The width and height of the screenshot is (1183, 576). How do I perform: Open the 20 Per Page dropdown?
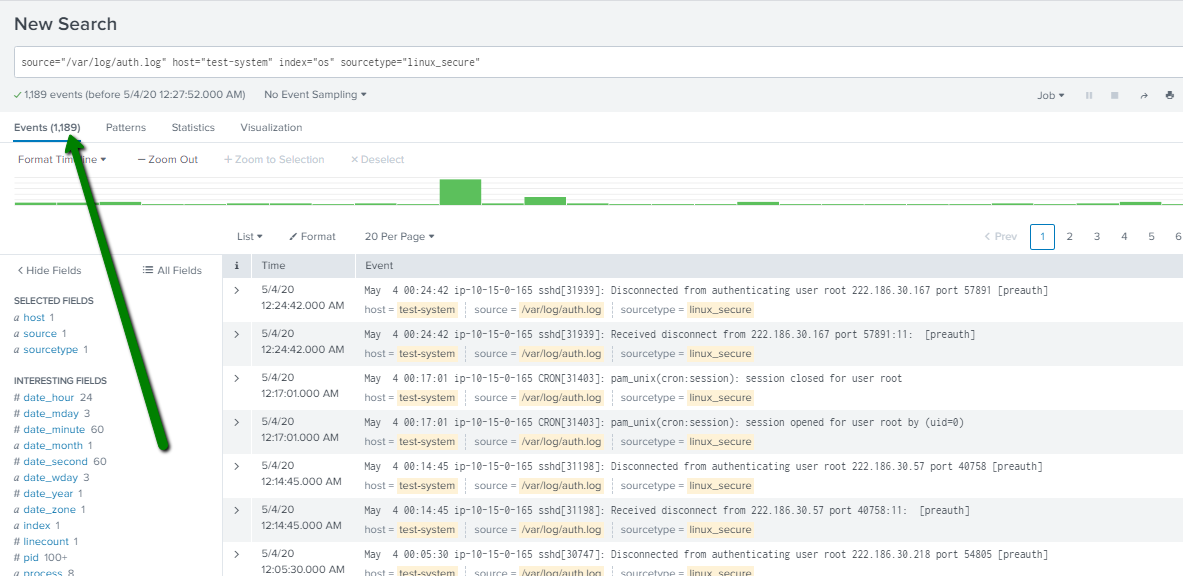click(398, 236)
